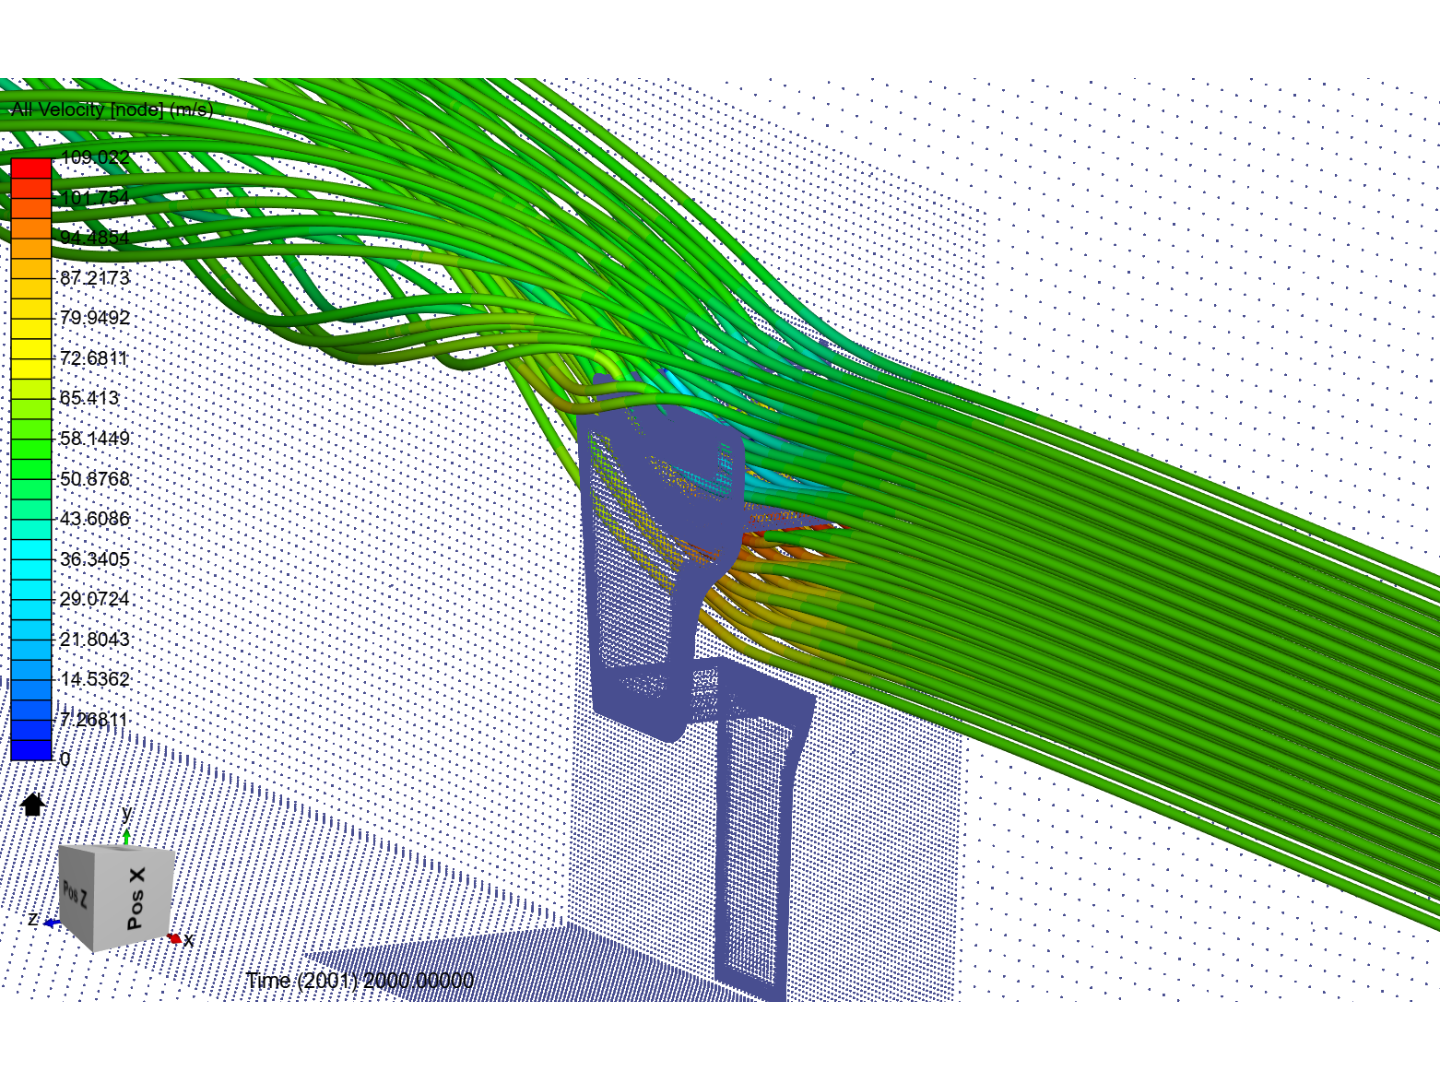Click the legend value 14.5362
The height and width of the screenshot is (1080, 1440).
(95, 678)
